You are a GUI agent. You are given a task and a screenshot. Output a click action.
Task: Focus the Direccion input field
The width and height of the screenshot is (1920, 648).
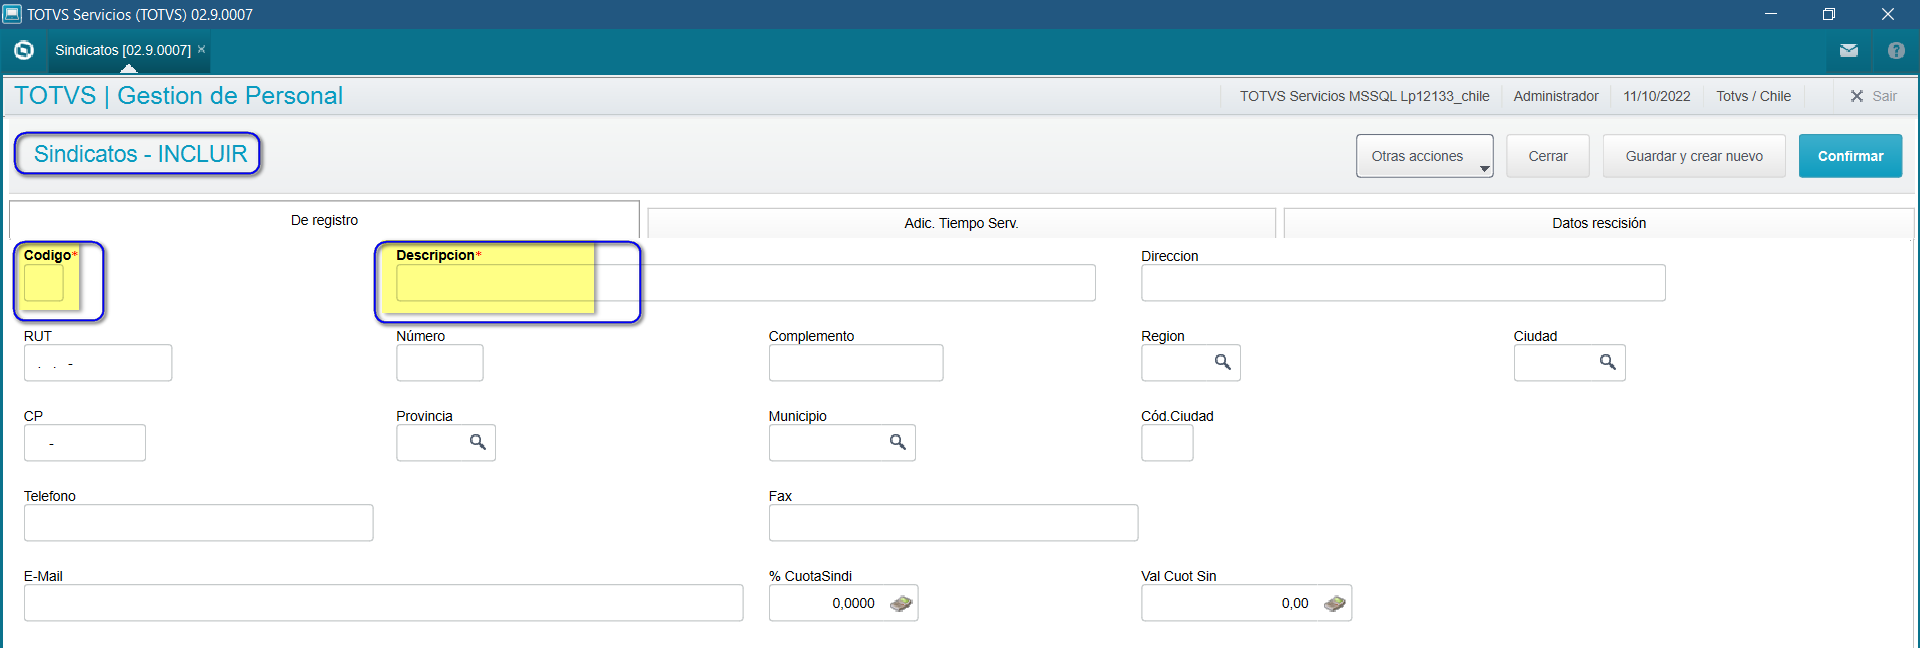(x=1403, y=283)
